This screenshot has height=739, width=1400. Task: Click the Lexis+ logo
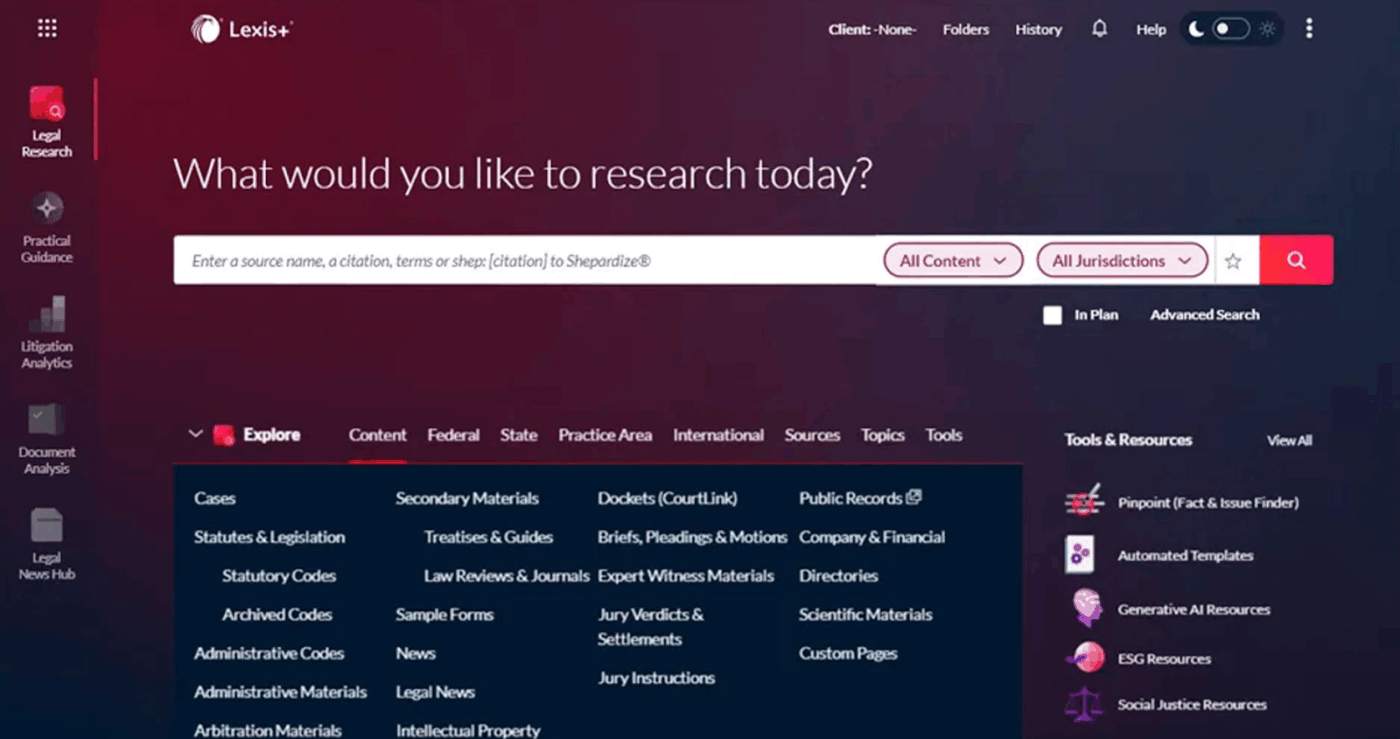[x=242, y=29]
